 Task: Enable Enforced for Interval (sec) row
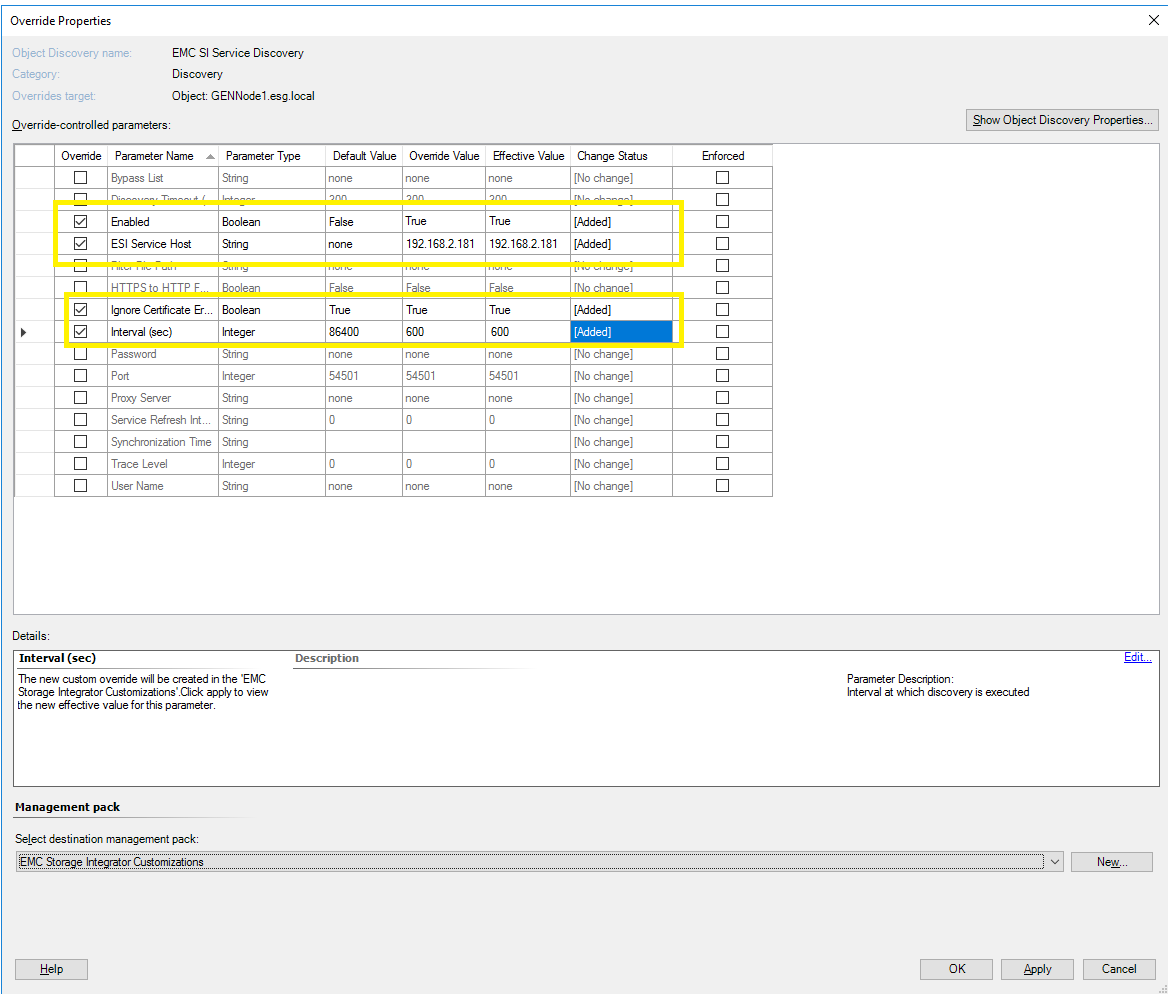coord(723,332)
